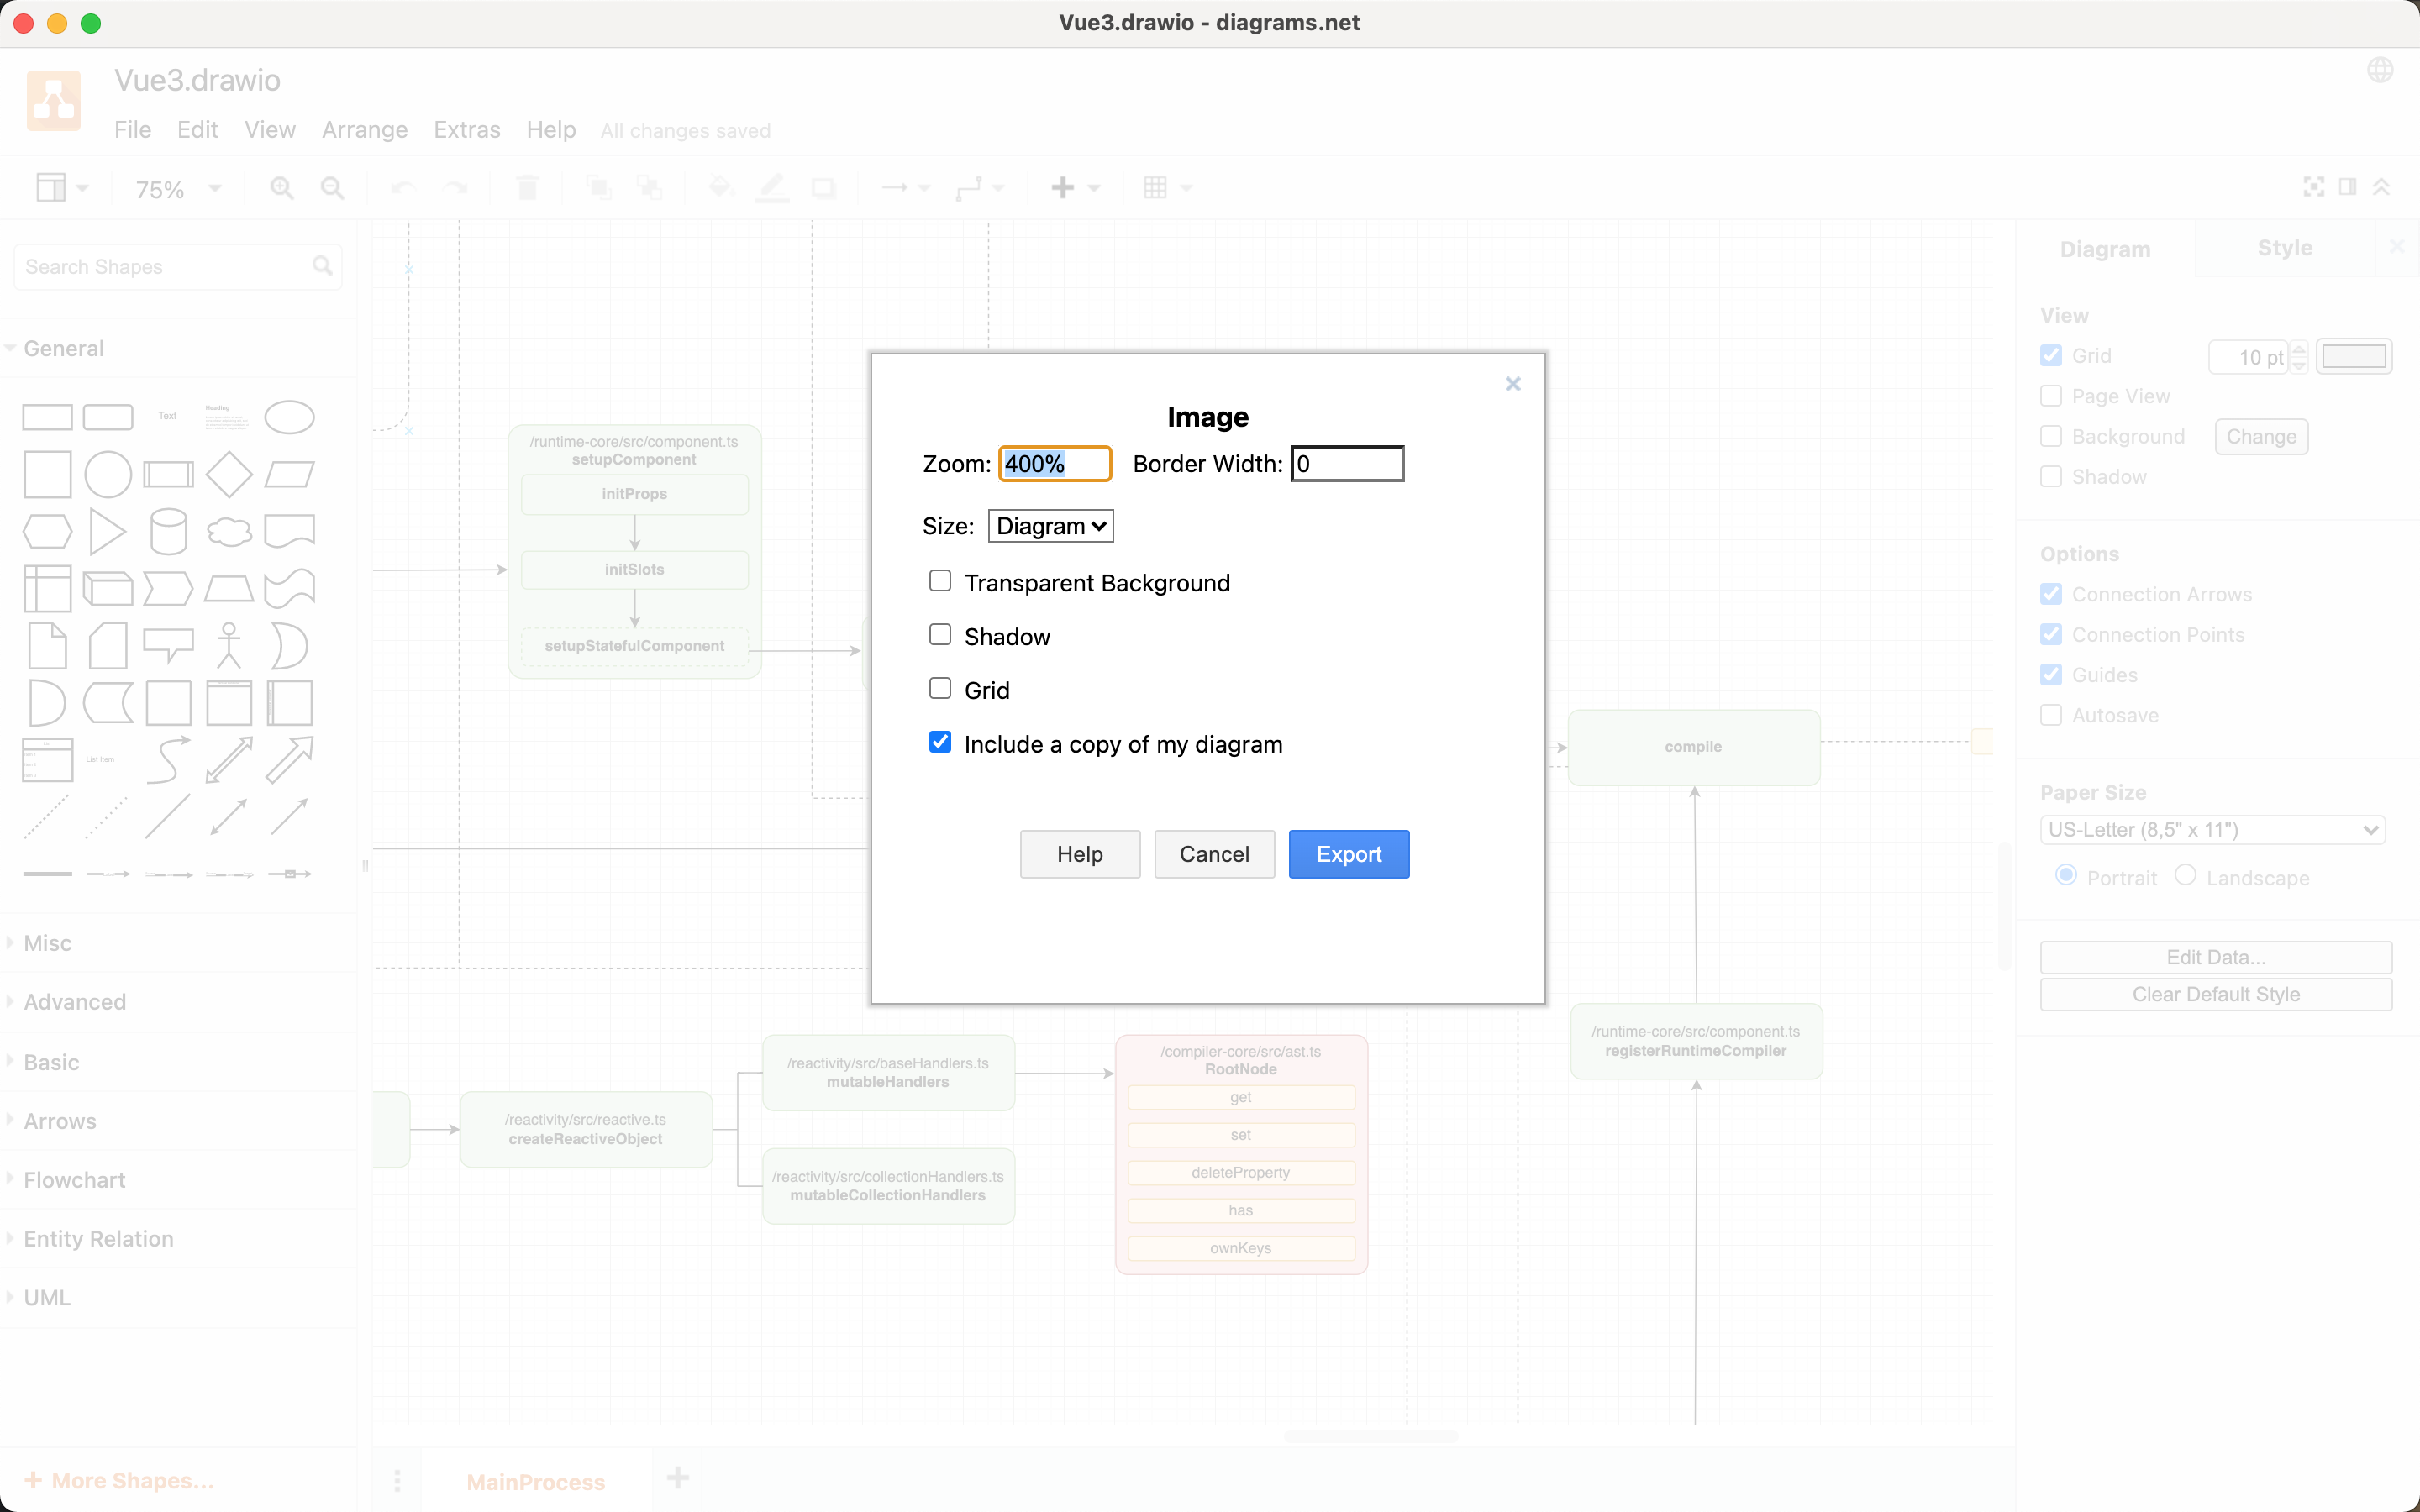The height and width of the screenshot is (1512, 2420).
Task: Expand the Flowchart shapes section
Action: coord(74,1180)
